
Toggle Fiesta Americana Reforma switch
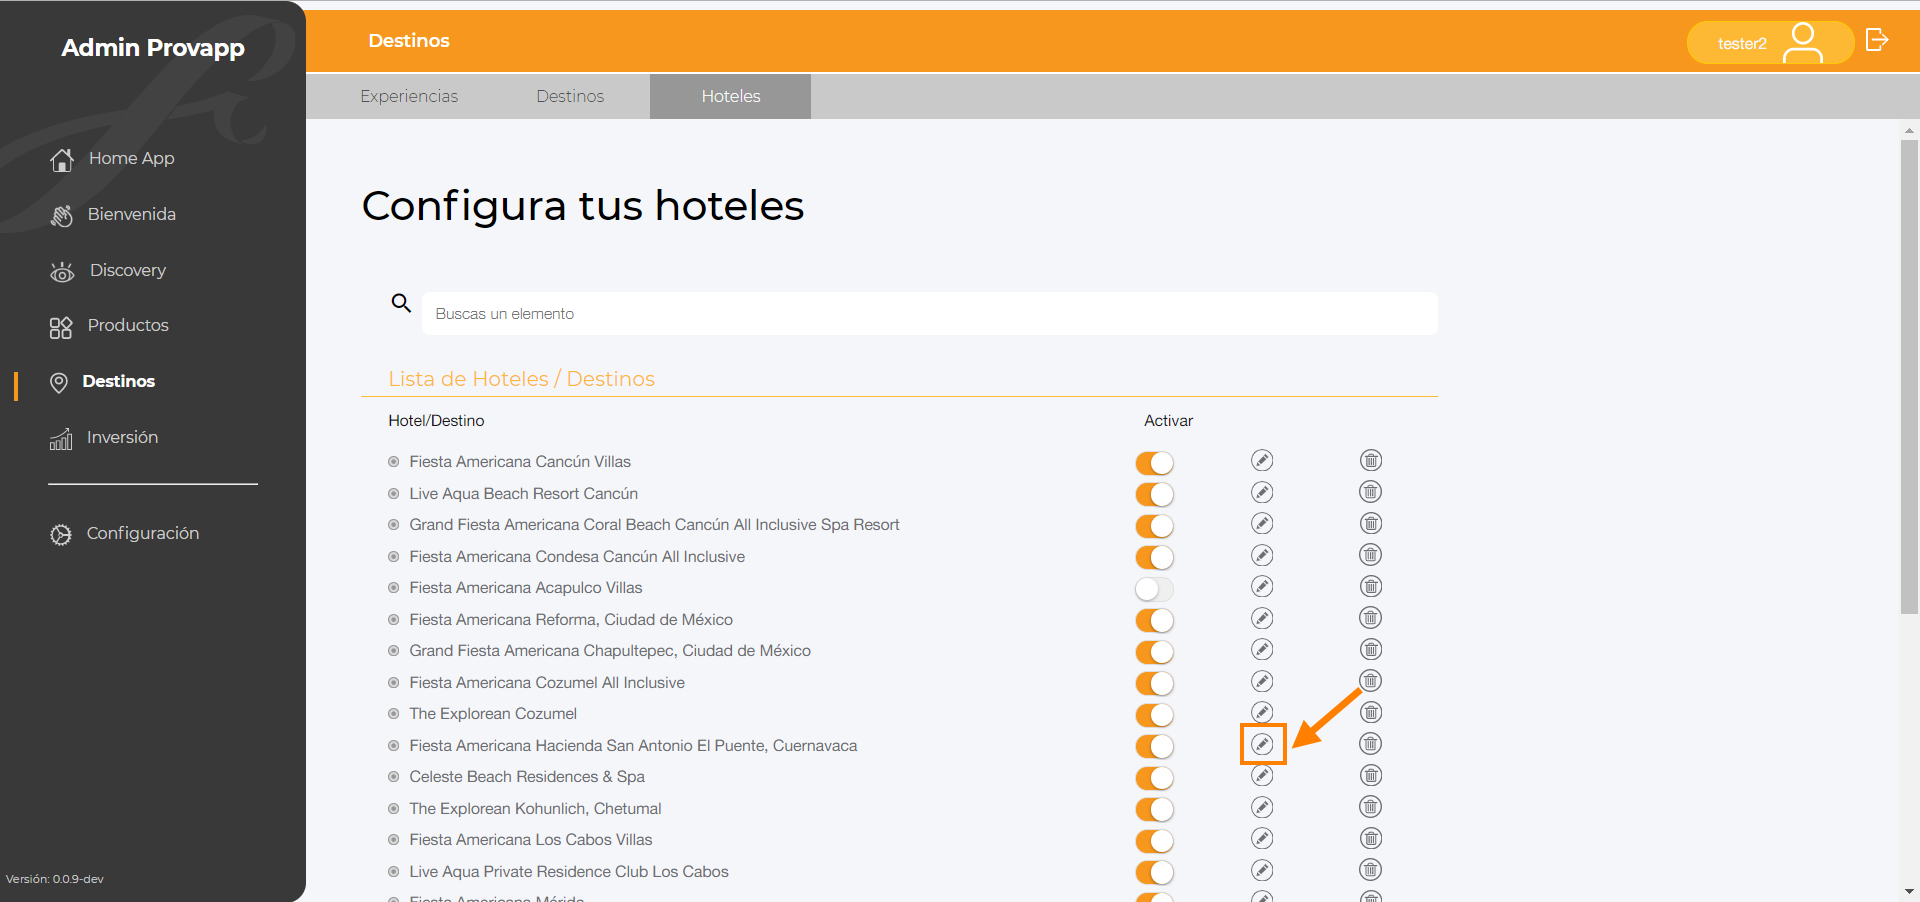[x=1154, y=620]
